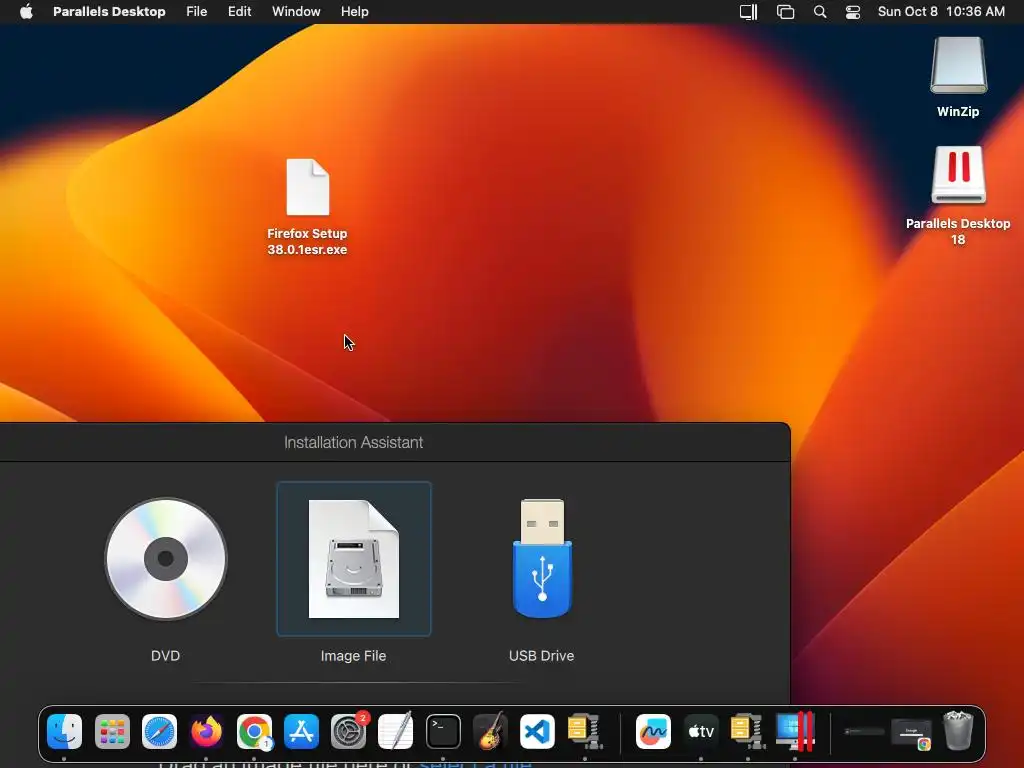Open the Help menu
Viewport: 1024px width, 768px height.
point(355,12)
